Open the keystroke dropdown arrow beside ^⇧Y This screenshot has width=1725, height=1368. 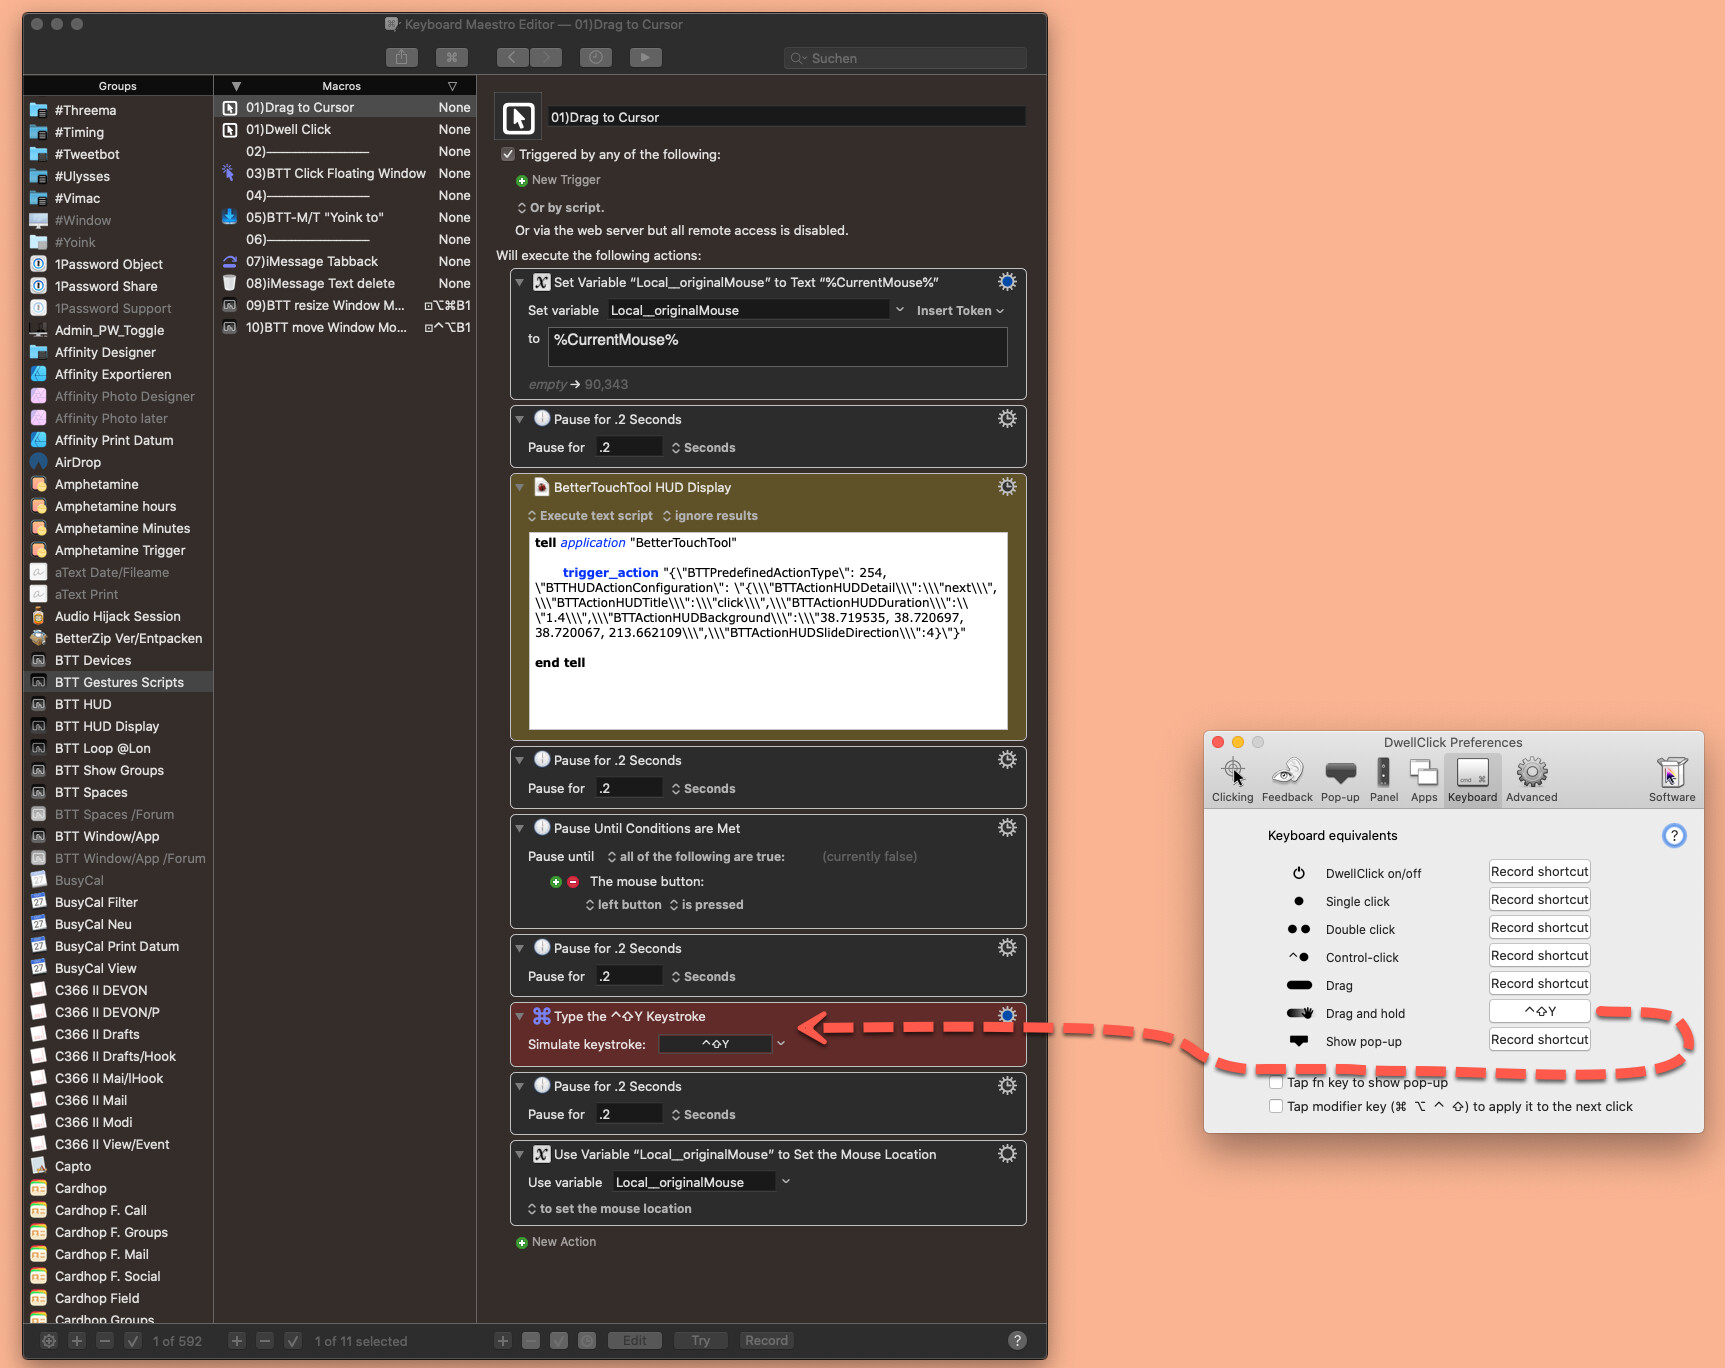(781, 1044)
